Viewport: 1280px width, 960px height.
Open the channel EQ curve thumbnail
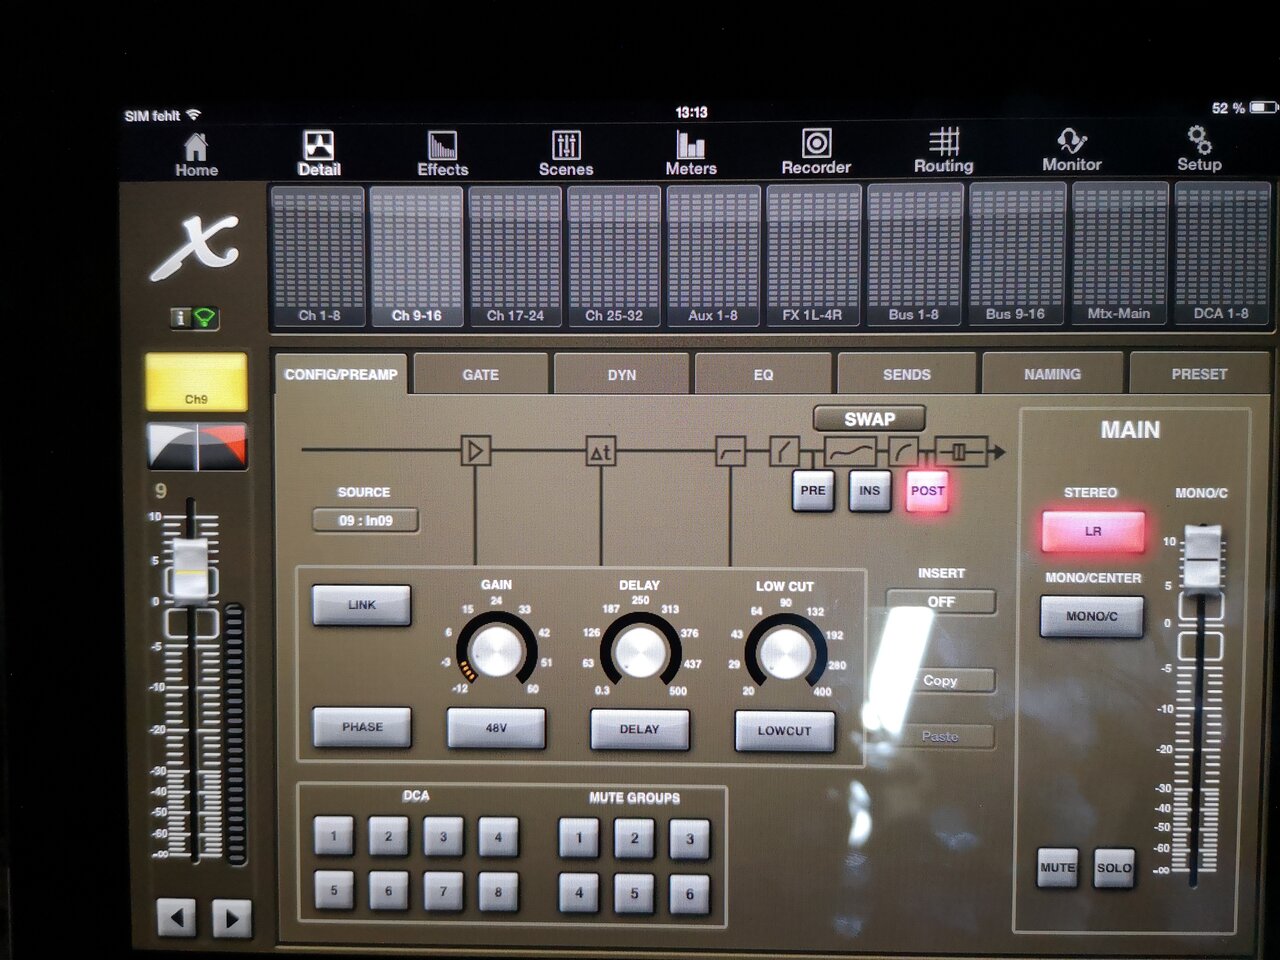coord(197,446)
